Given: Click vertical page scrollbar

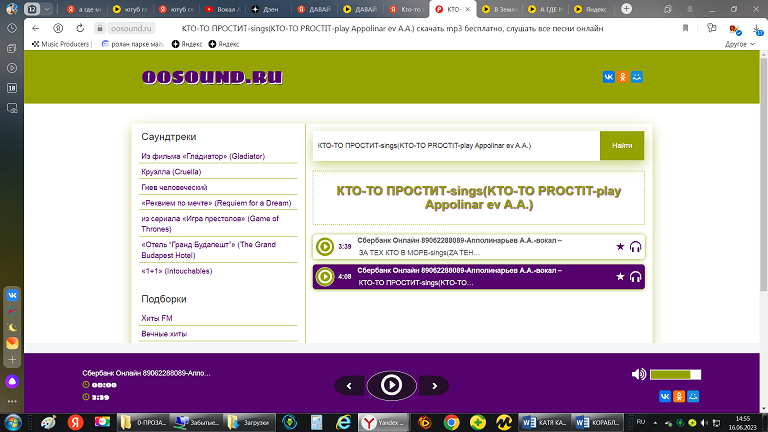Looking at the screenshot, I should (x=764, y=174).
